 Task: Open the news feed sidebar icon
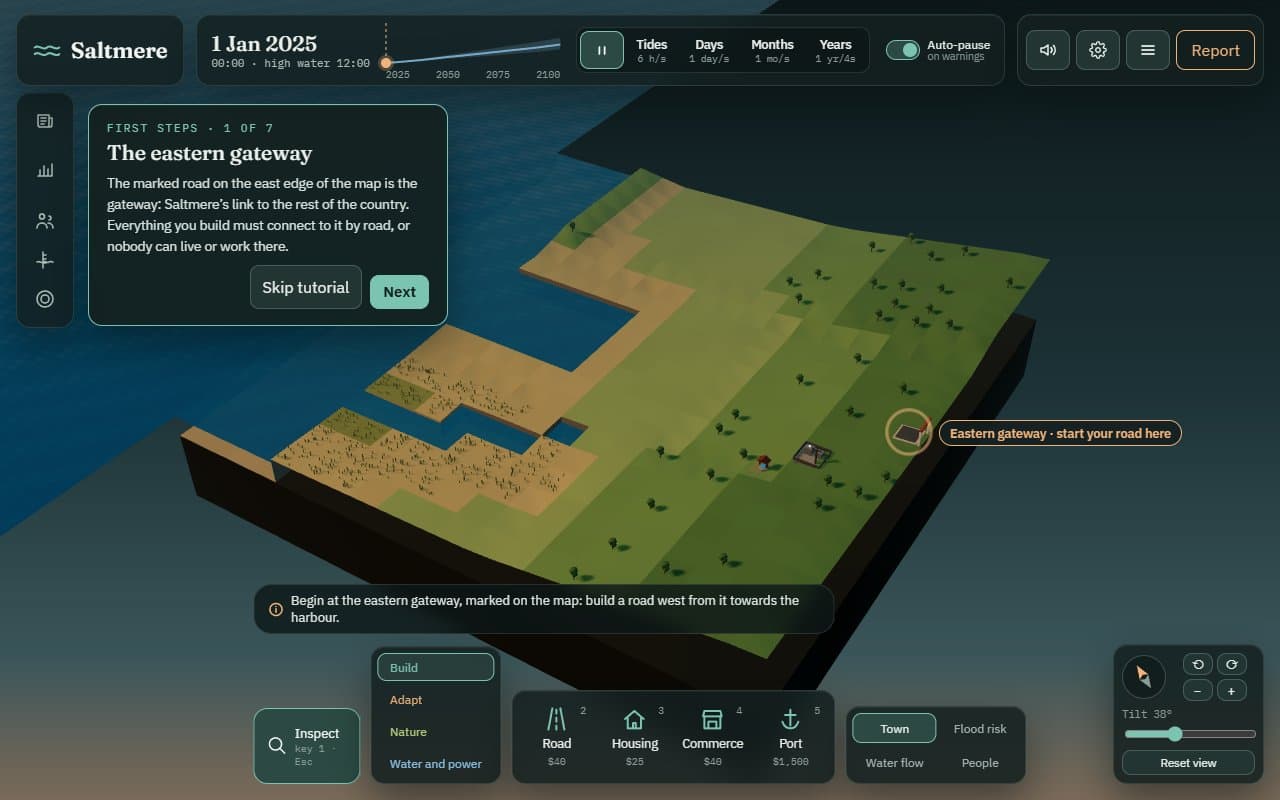point(45,121)
